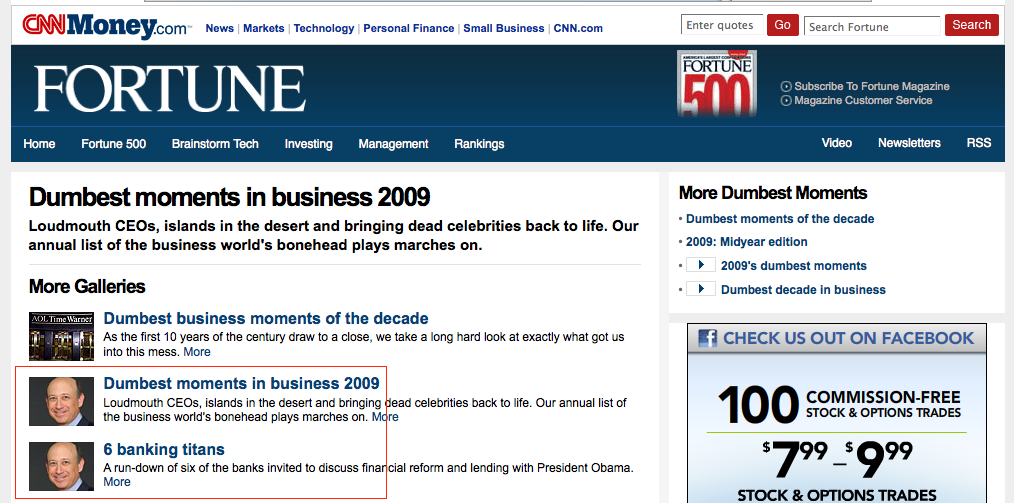Open Video in navigation bar
The width and height of the screenshot is (1014, 503).
click(837, 143)
